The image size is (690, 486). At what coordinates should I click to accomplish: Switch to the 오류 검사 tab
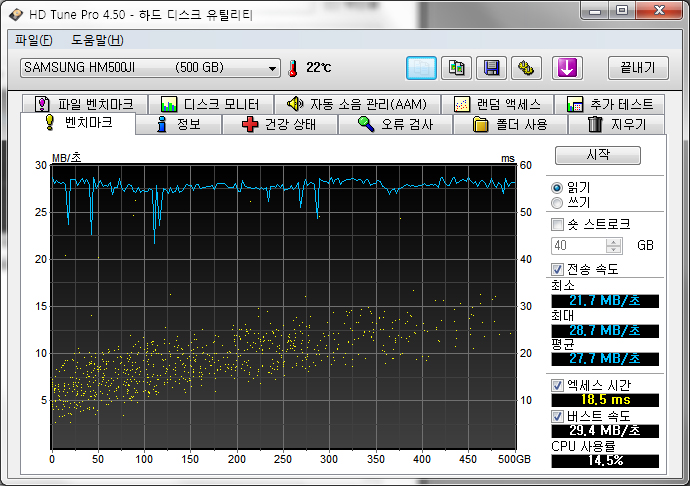[x=394, y=125]
